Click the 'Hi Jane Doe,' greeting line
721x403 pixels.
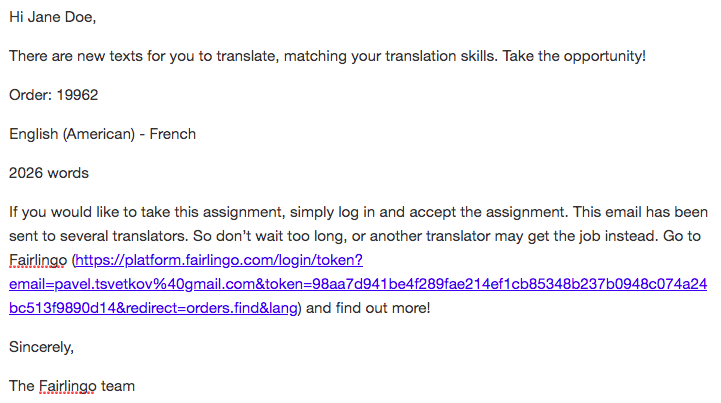click(x=52, y=17)
